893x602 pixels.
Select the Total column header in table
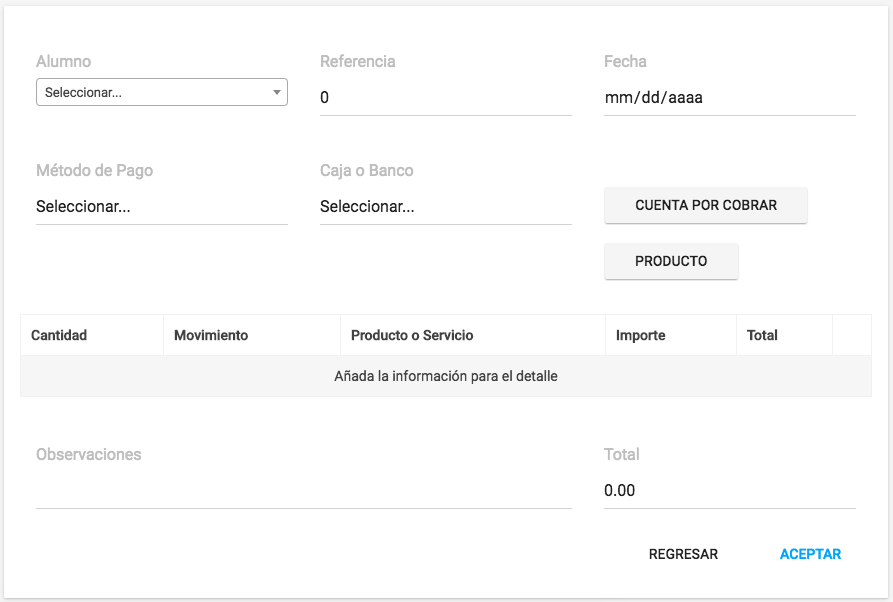pyautogui.click(x=762, y=335)
